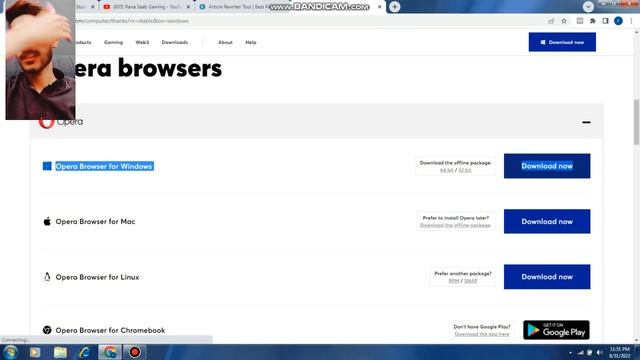640x360 pixels.
Task: Toggle the Chrome side panel icon
Action: (x=605, y=21)
